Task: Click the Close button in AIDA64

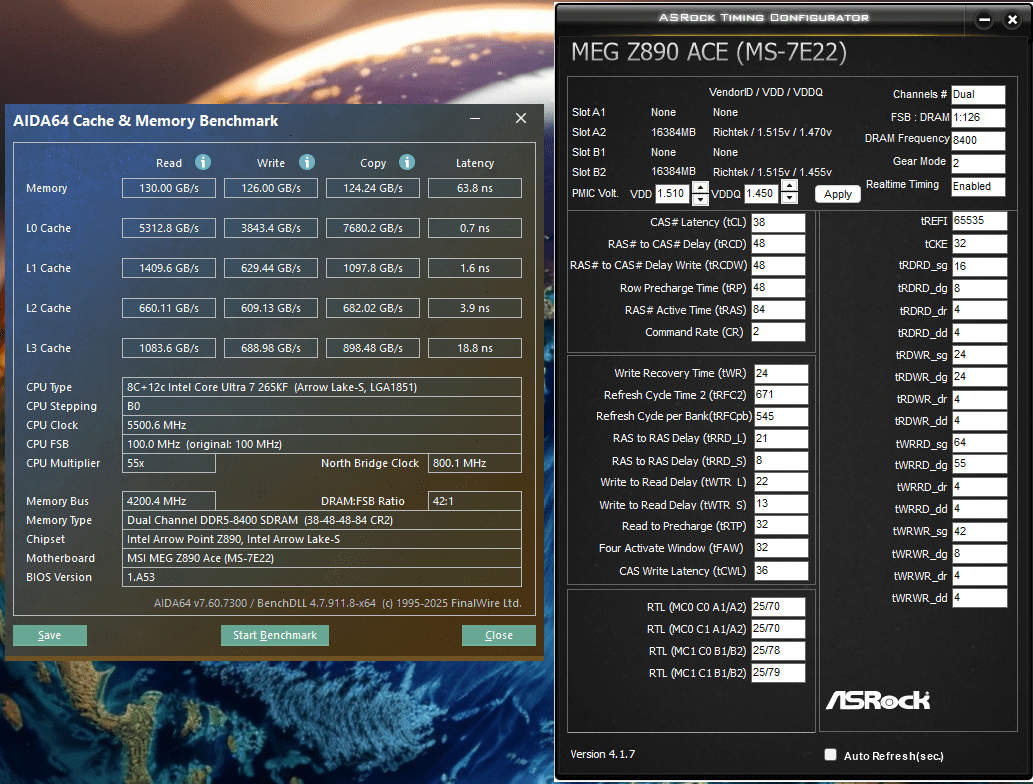Action: (x=499, y=635)
